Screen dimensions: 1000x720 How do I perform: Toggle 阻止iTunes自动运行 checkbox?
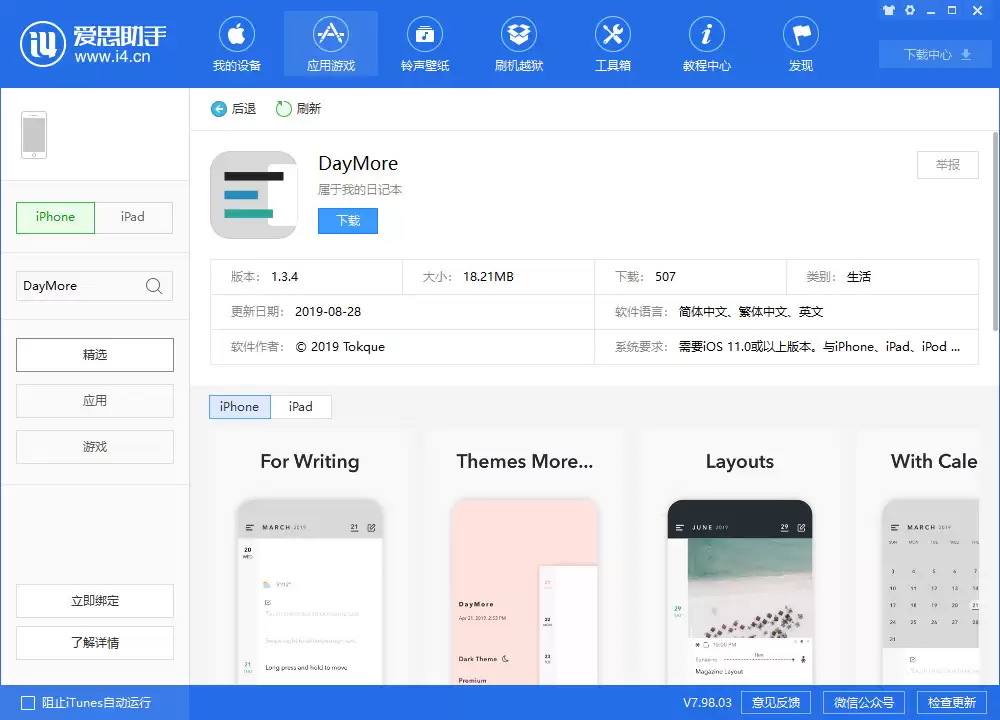28,703
